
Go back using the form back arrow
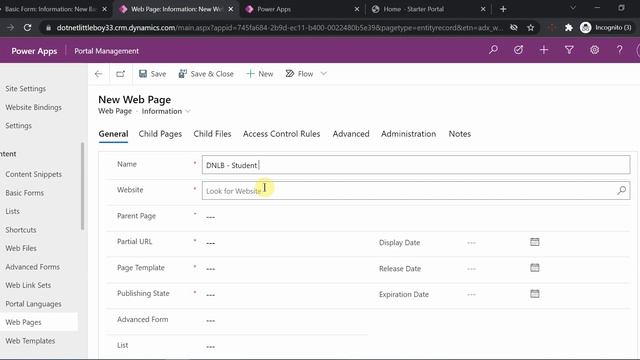pyautogui.click(x=98, y=74)
